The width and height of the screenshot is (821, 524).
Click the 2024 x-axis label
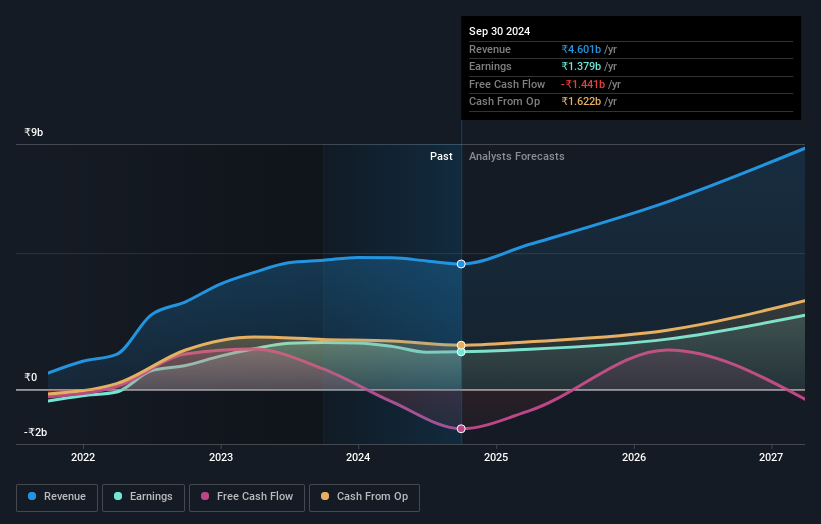(358, 457)
